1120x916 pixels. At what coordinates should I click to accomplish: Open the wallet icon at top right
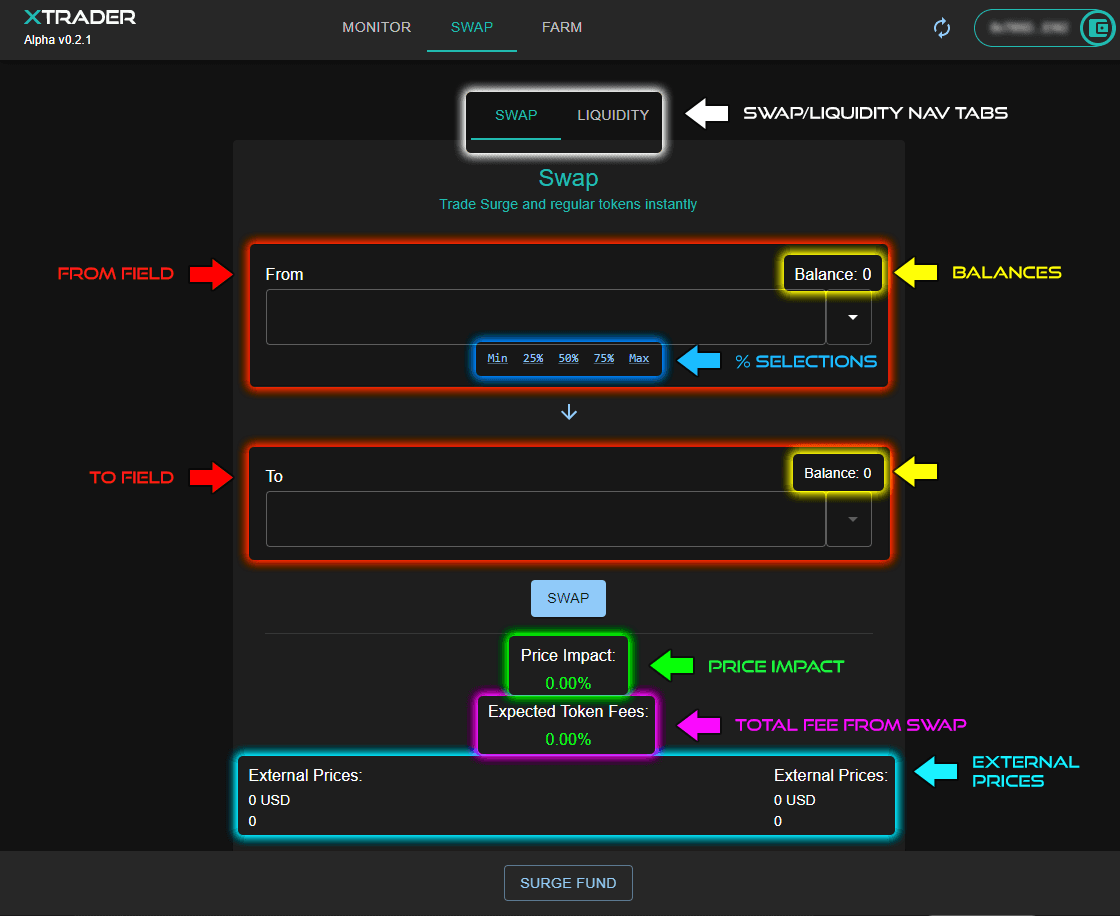point(1098,29)
